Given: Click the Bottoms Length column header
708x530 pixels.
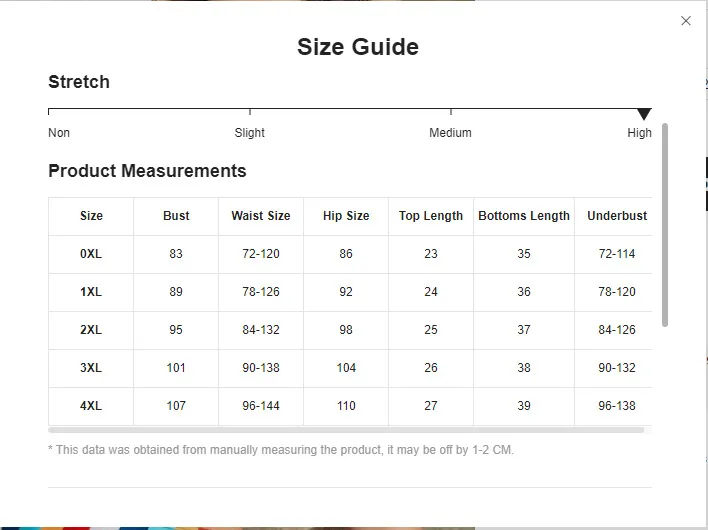Looking at the screenshot, I should coord(524,216).
